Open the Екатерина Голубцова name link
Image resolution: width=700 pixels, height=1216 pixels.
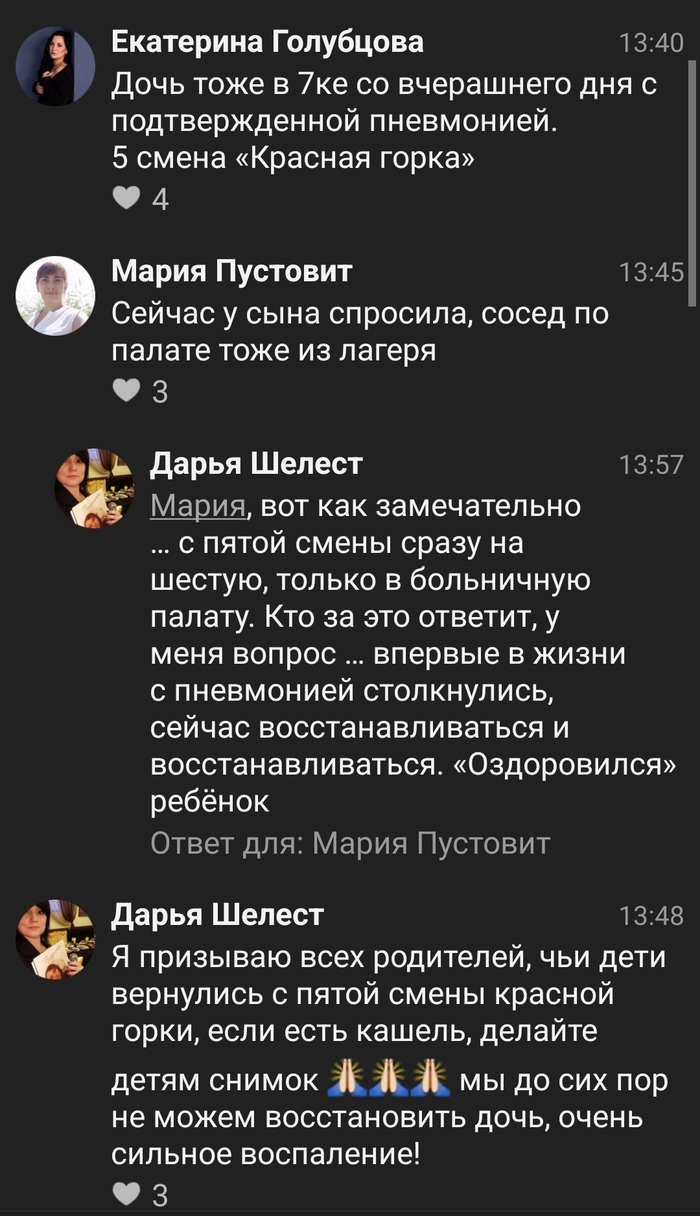click(x=267, y=42)
